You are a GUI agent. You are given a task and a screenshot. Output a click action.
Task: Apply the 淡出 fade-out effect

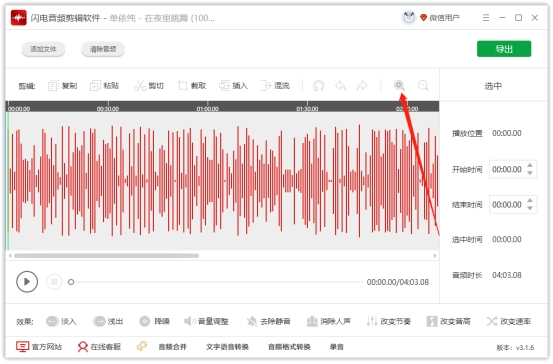[108, 321]
